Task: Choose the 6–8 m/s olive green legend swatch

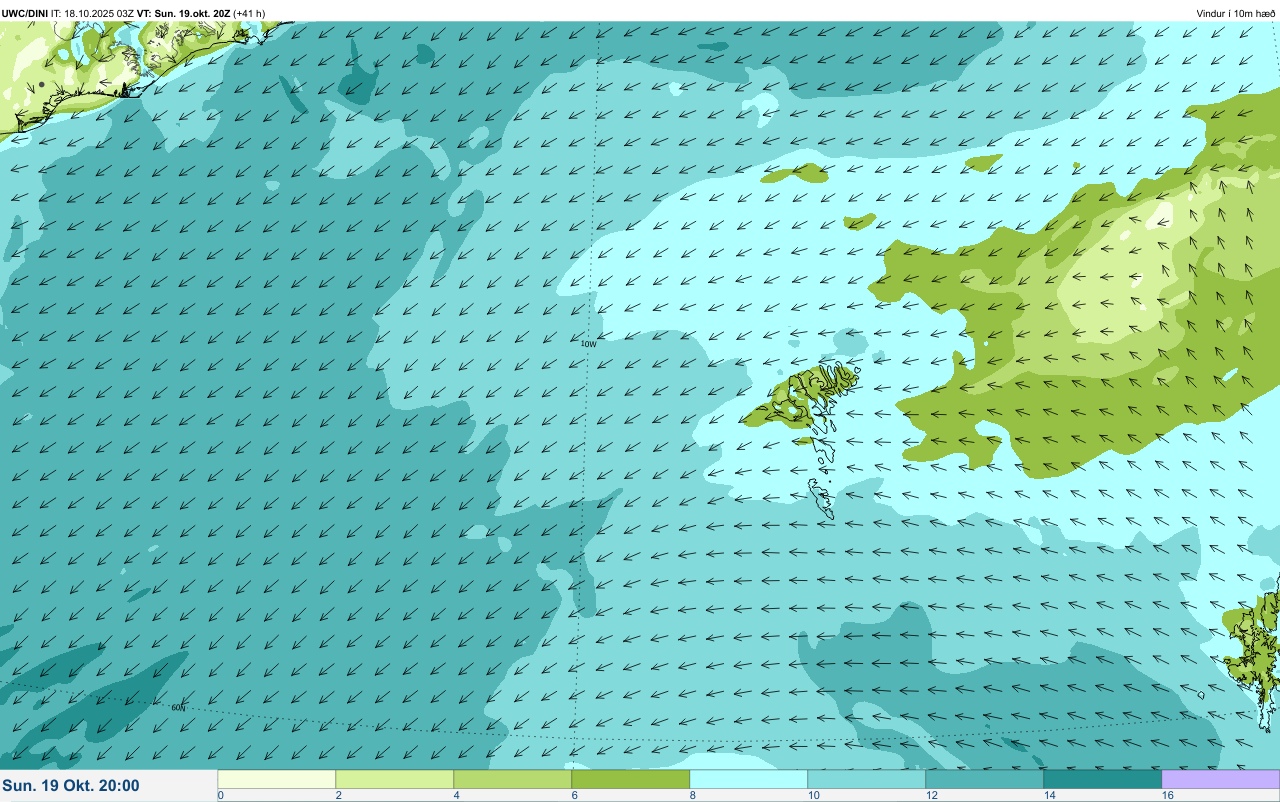Action: click(x=631, y=779)
